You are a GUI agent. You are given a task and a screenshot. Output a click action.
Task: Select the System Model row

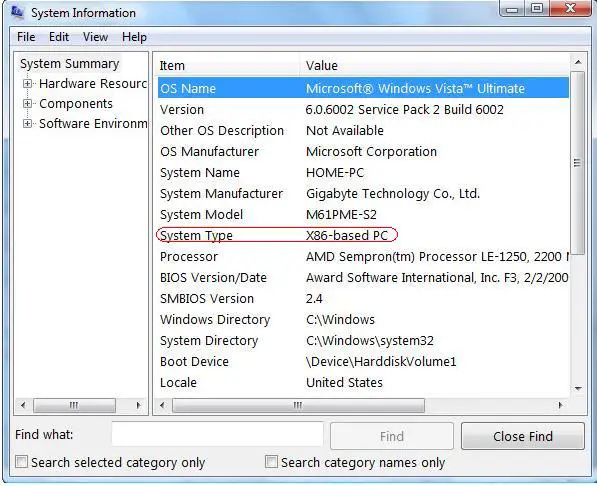coord(363,214)
